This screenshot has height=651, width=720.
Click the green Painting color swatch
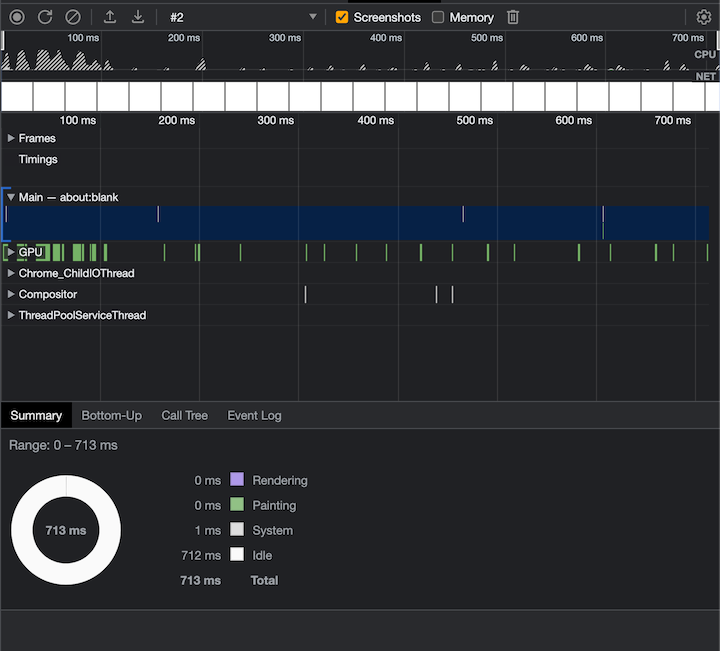click(x=237, y=505)
